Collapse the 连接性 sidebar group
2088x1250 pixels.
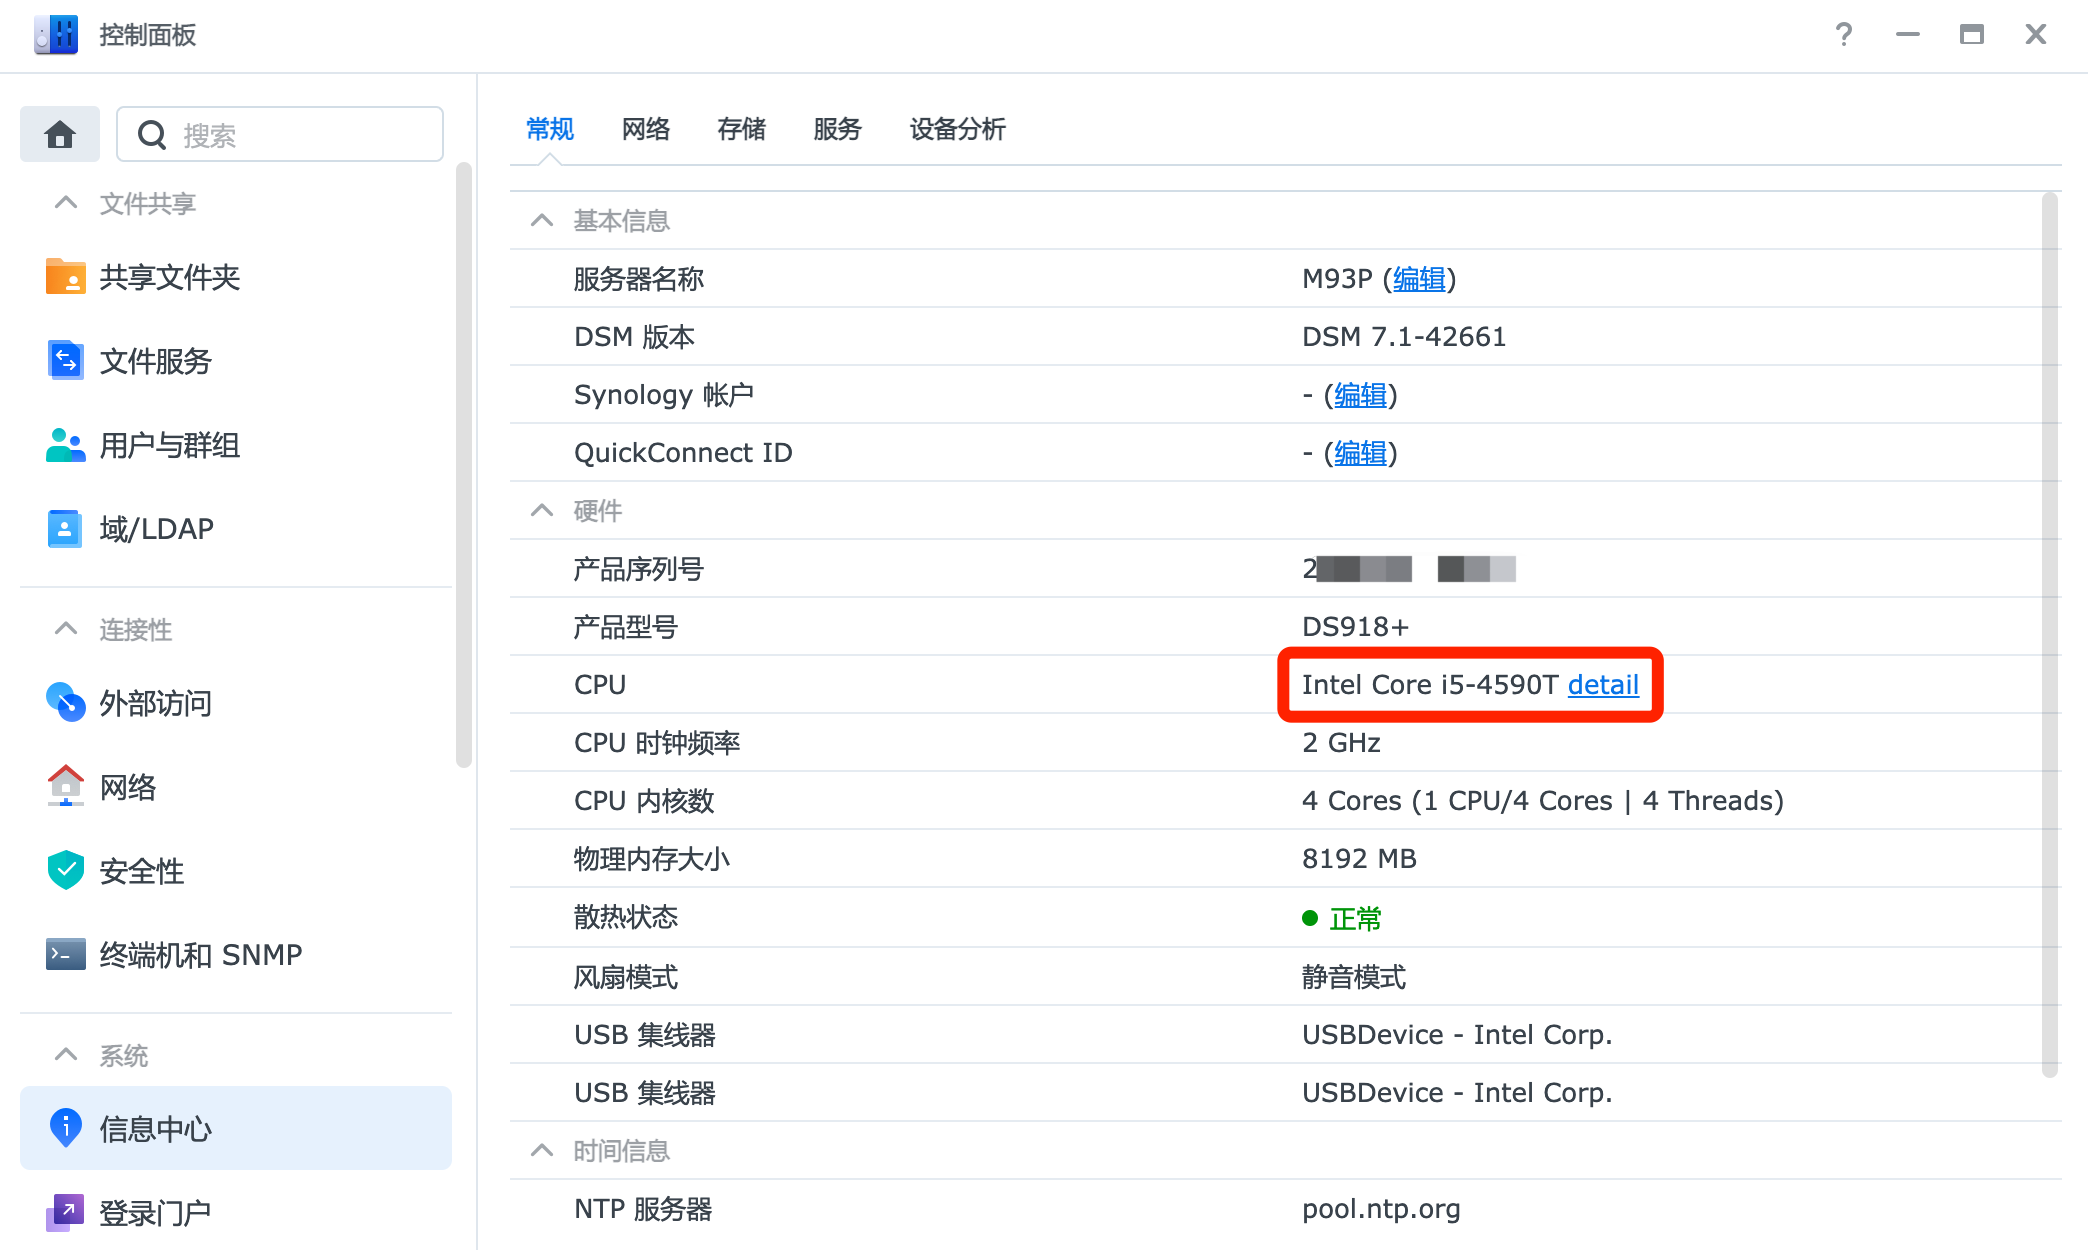66,629
